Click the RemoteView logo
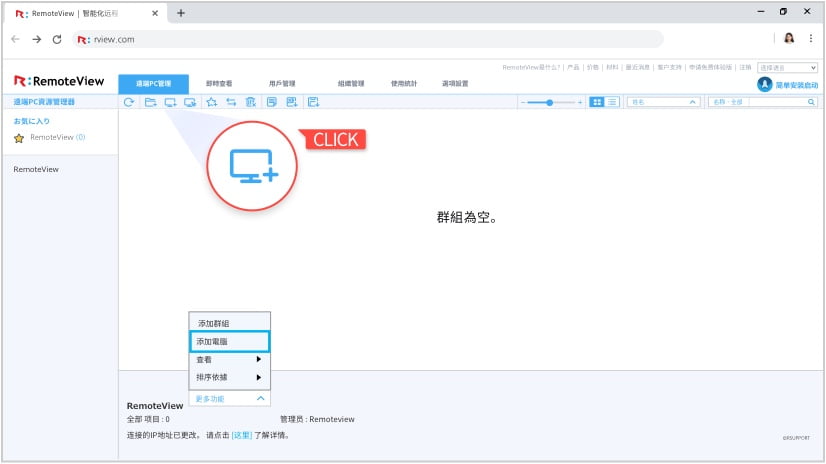826x464 pixels. [59, 81]
